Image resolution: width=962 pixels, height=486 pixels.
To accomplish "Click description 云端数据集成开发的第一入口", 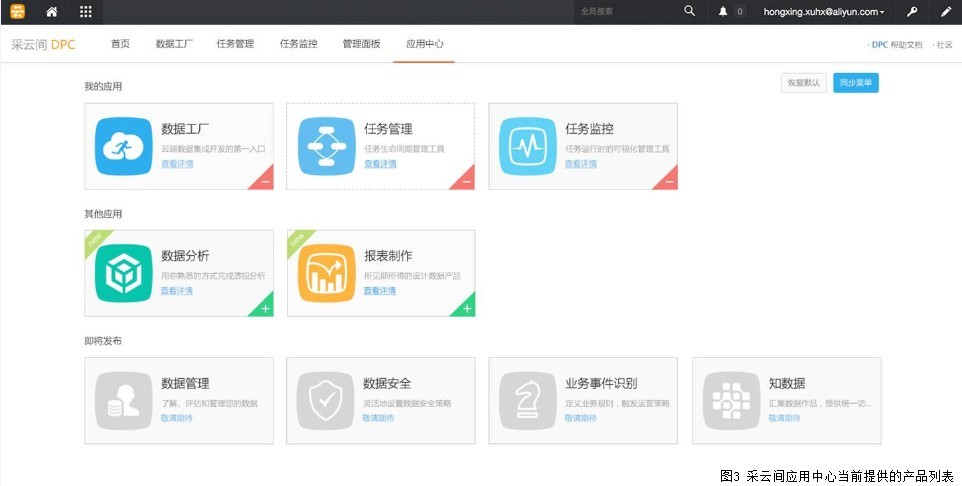I will 214,148.
